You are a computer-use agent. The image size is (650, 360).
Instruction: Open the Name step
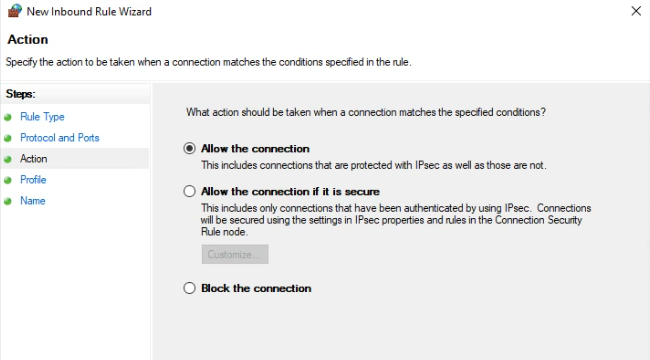click(33, 201)
